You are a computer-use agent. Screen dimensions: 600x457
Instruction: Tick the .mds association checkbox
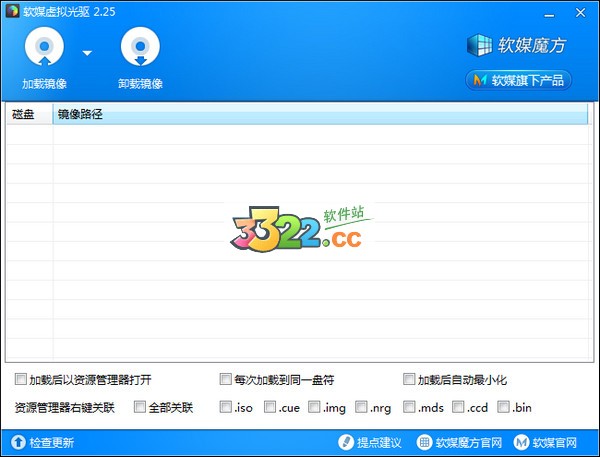tap(409, 406)
